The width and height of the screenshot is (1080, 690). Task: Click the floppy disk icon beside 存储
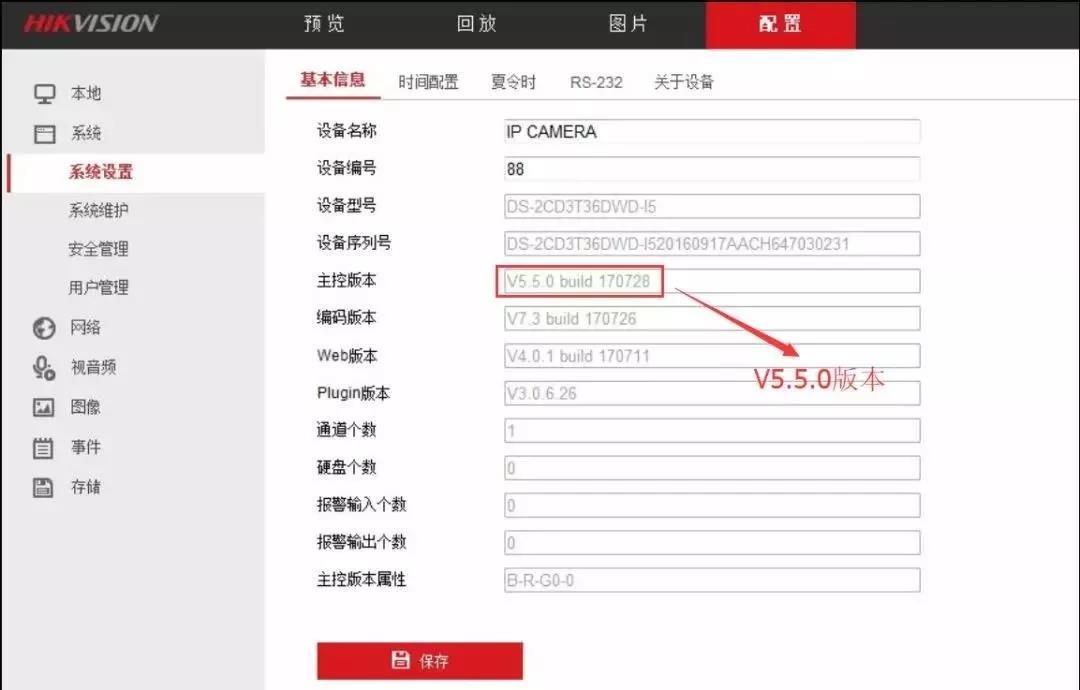tap(44, 488)
